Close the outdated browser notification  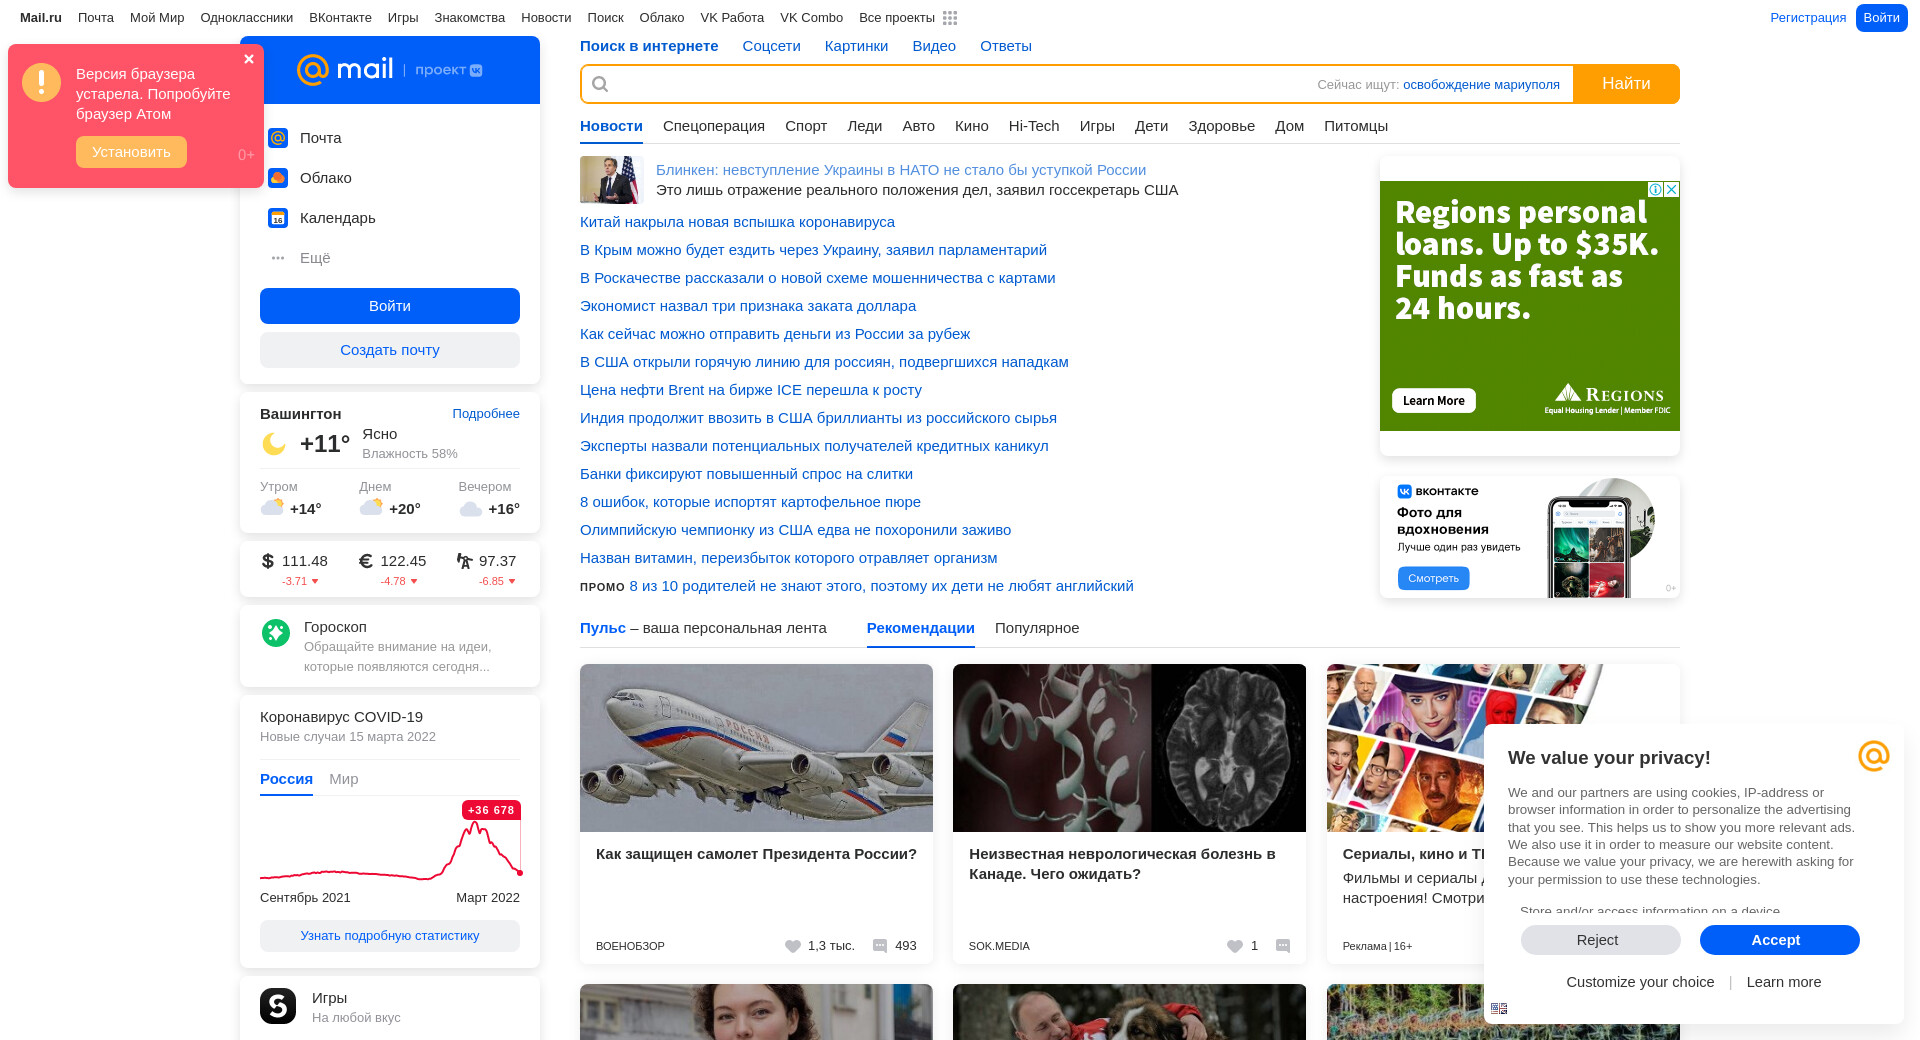click(x=249, y=59)
